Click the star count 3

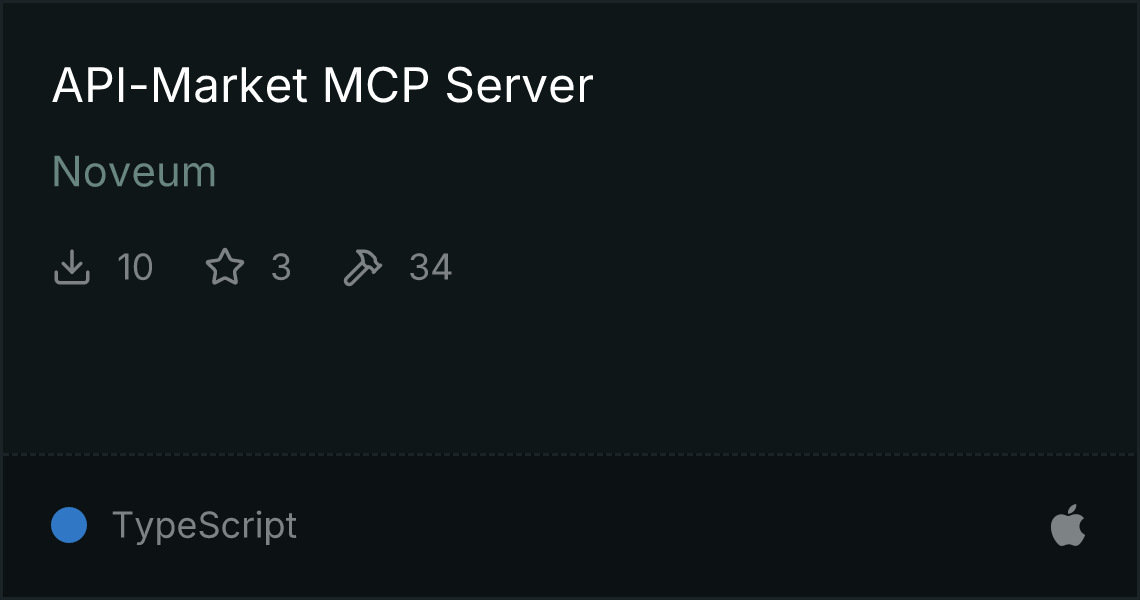pyautogui.click(x=281, y=267)
